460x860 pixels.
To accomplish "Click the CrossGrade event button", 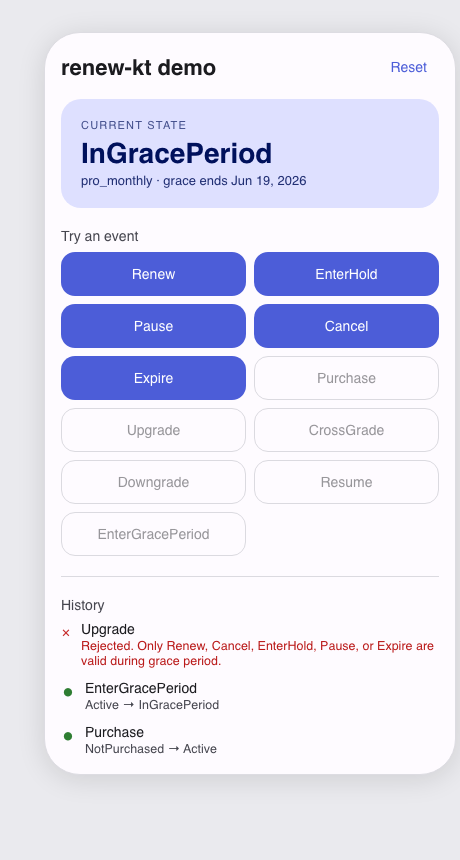I will click(347, 431).
